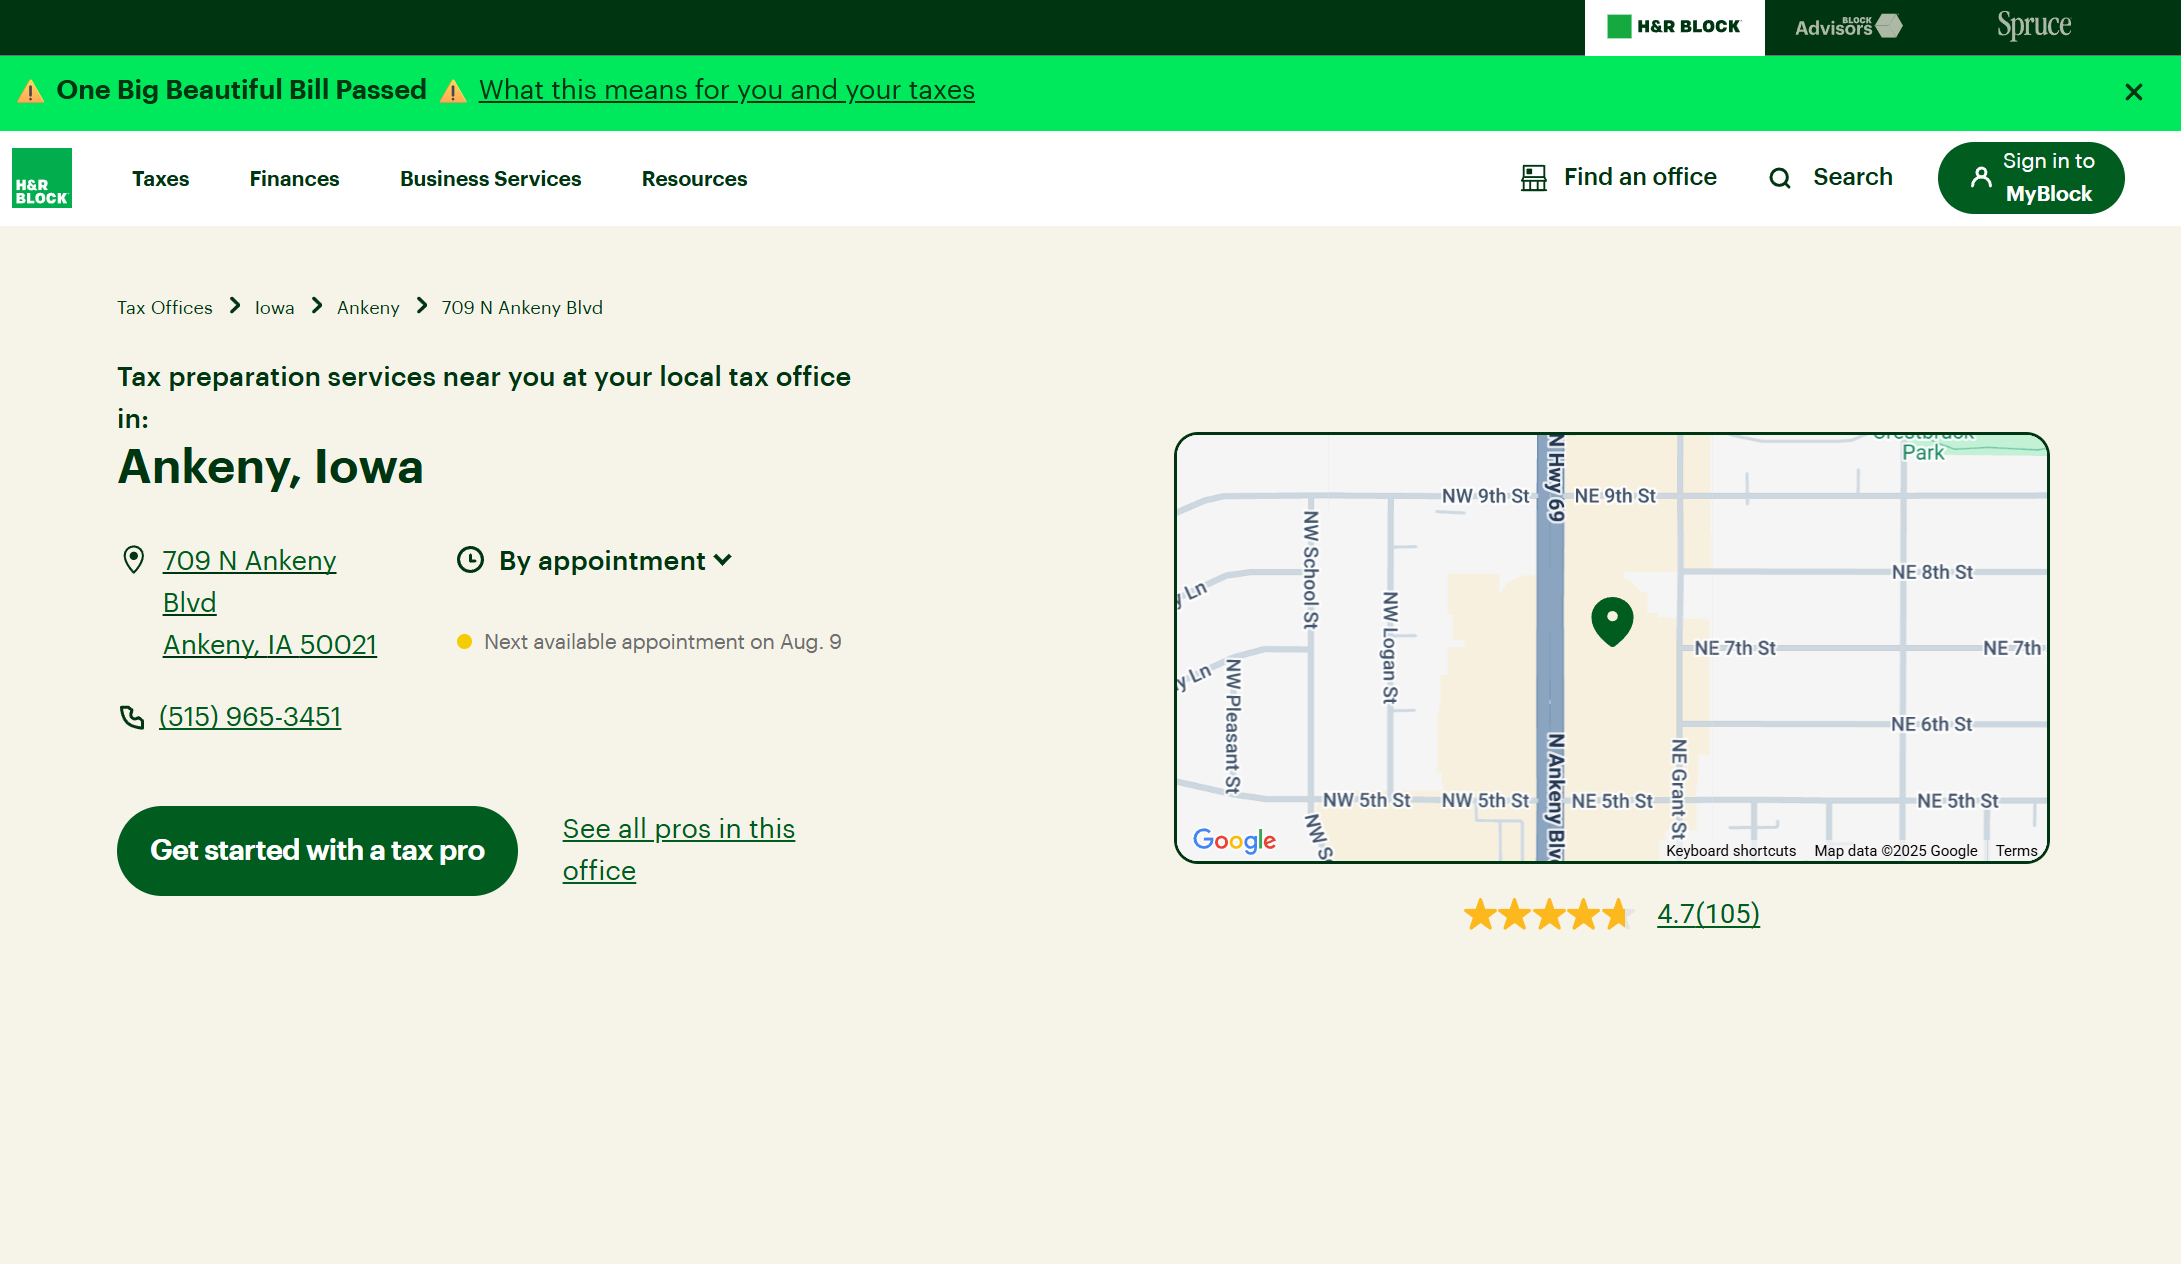Open the Resources menu
Screen dimensions: 2181x1264
(x=694, y=179)
